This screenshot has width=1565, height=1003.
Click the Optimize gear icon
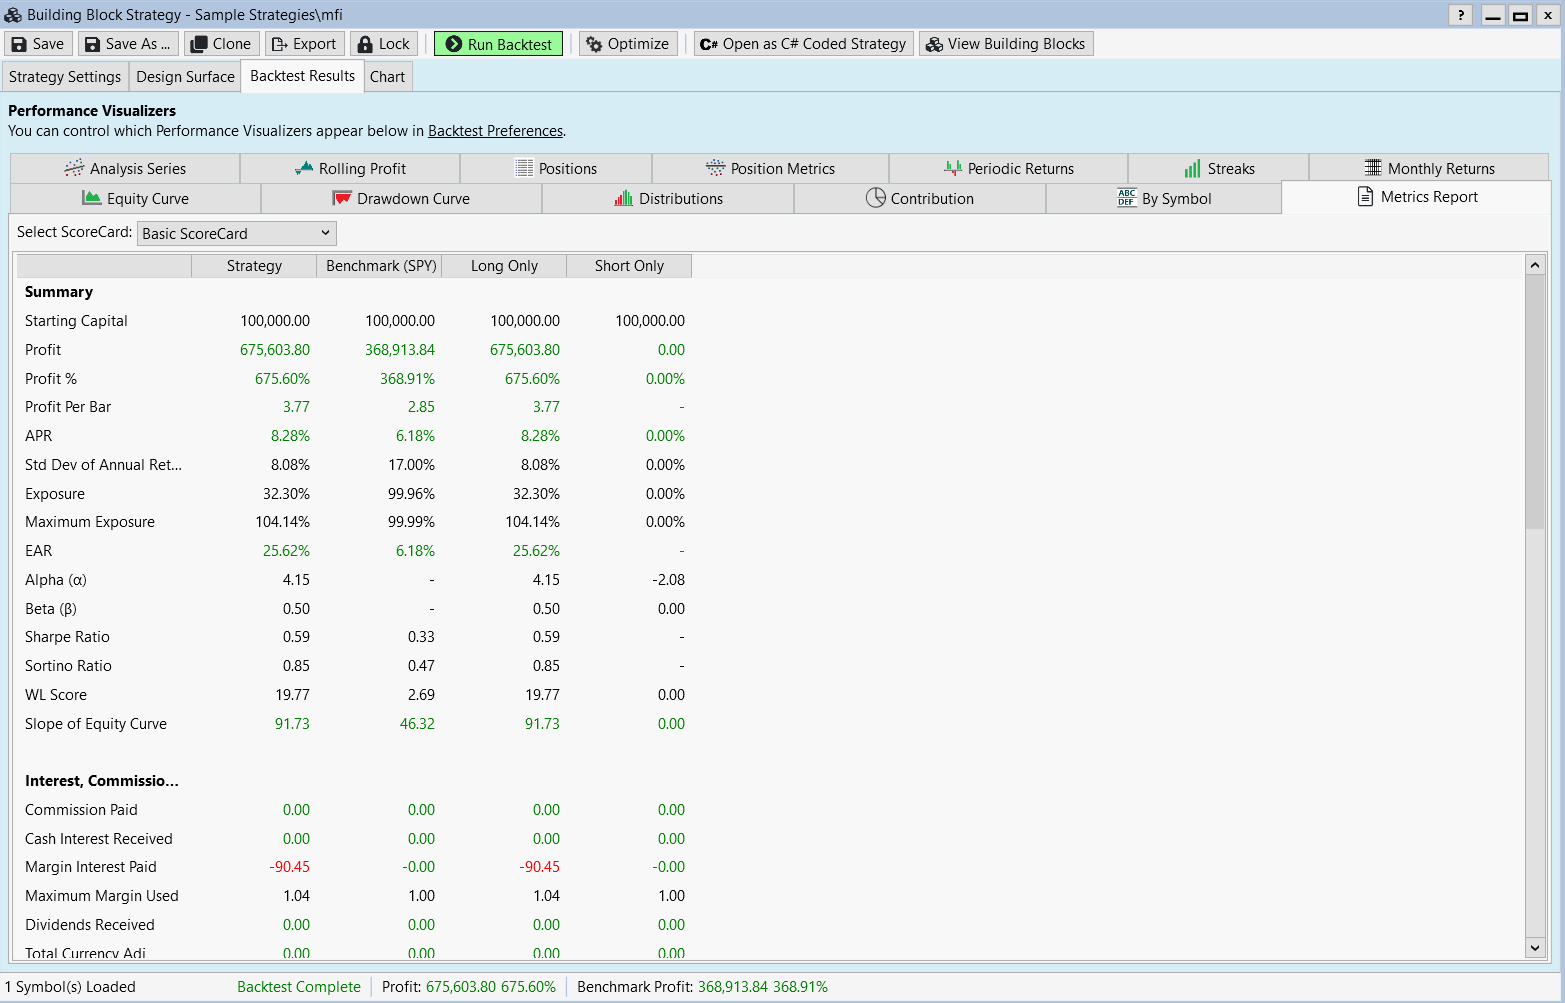594,44
